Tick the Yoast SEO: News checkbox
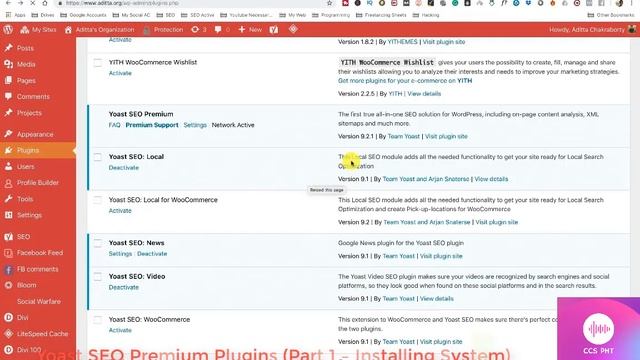 click(98, 243)
